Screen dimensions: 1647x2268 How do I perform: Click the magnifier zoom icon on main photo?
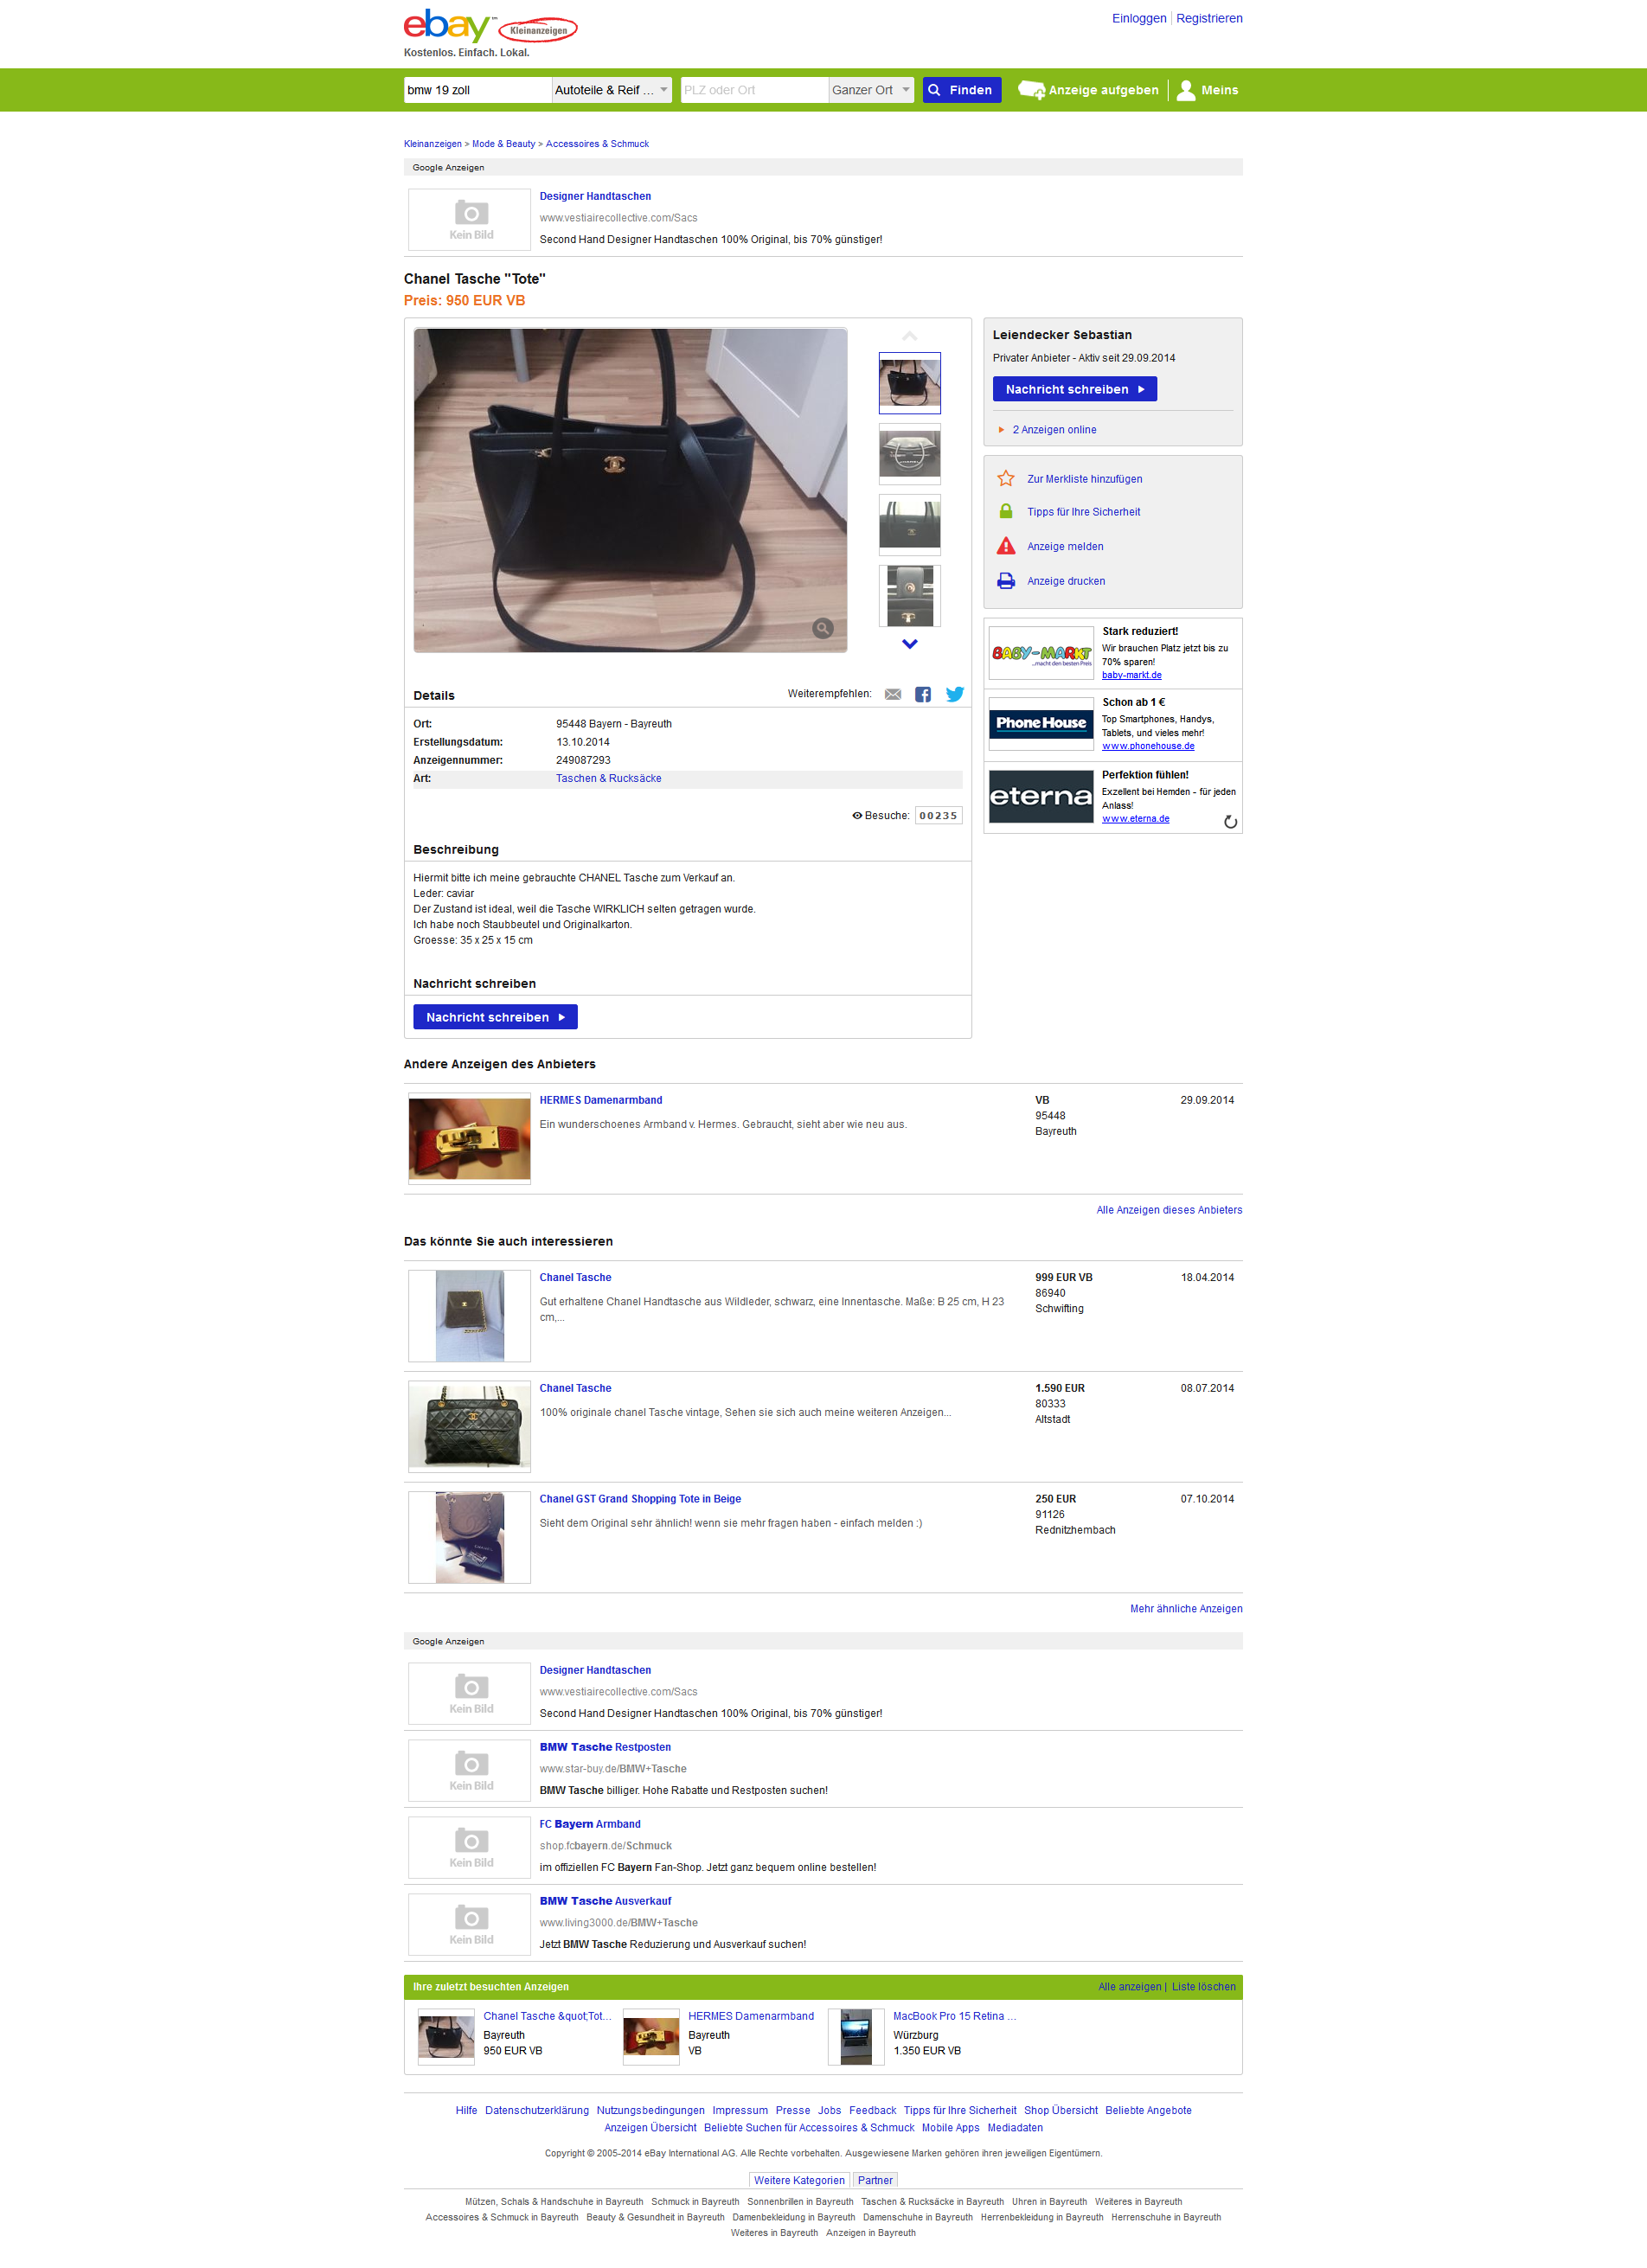tap(823, 628)
